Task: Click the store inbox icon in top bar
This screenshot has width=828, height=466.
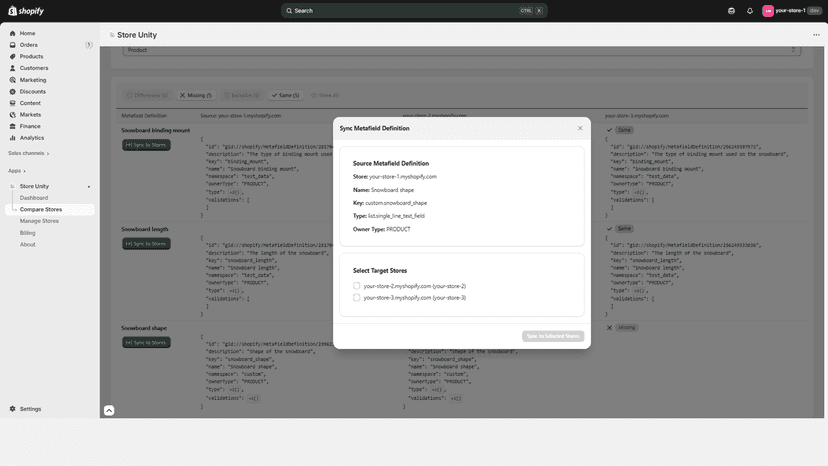Action: [731, 11]
